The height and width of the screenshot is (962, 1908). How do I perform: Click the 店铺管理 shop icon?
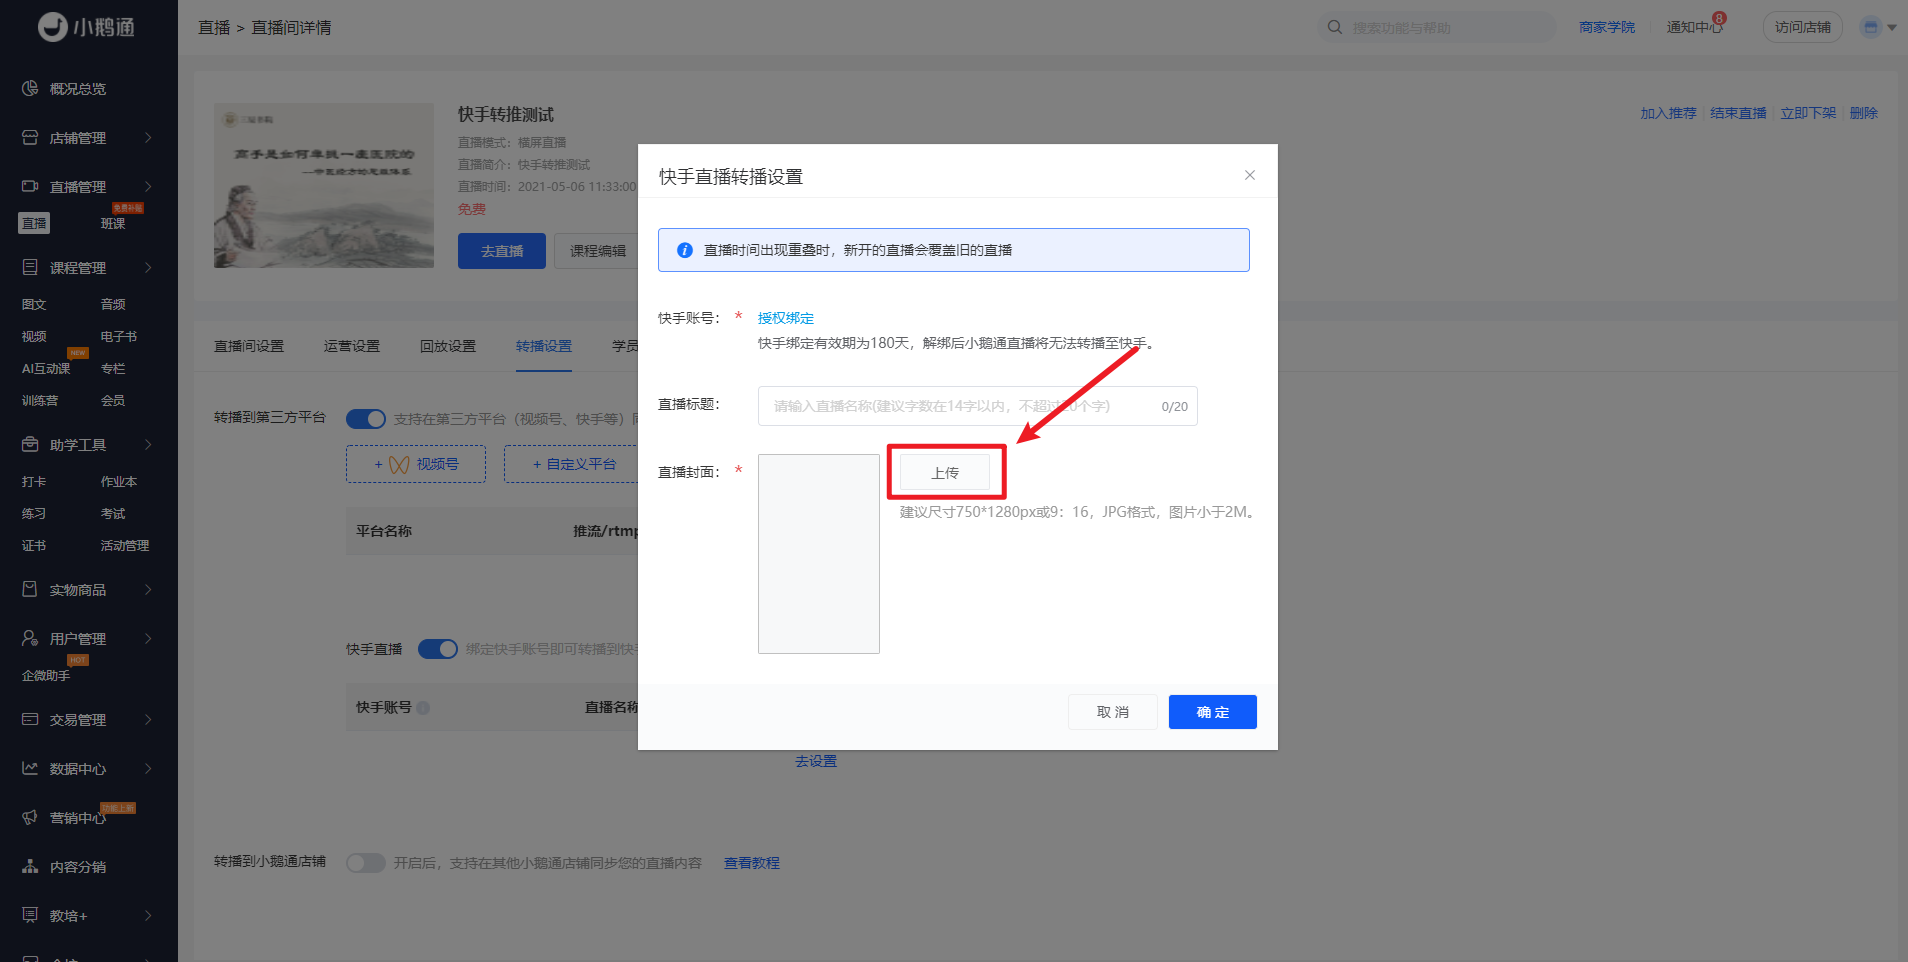[30, 137]
